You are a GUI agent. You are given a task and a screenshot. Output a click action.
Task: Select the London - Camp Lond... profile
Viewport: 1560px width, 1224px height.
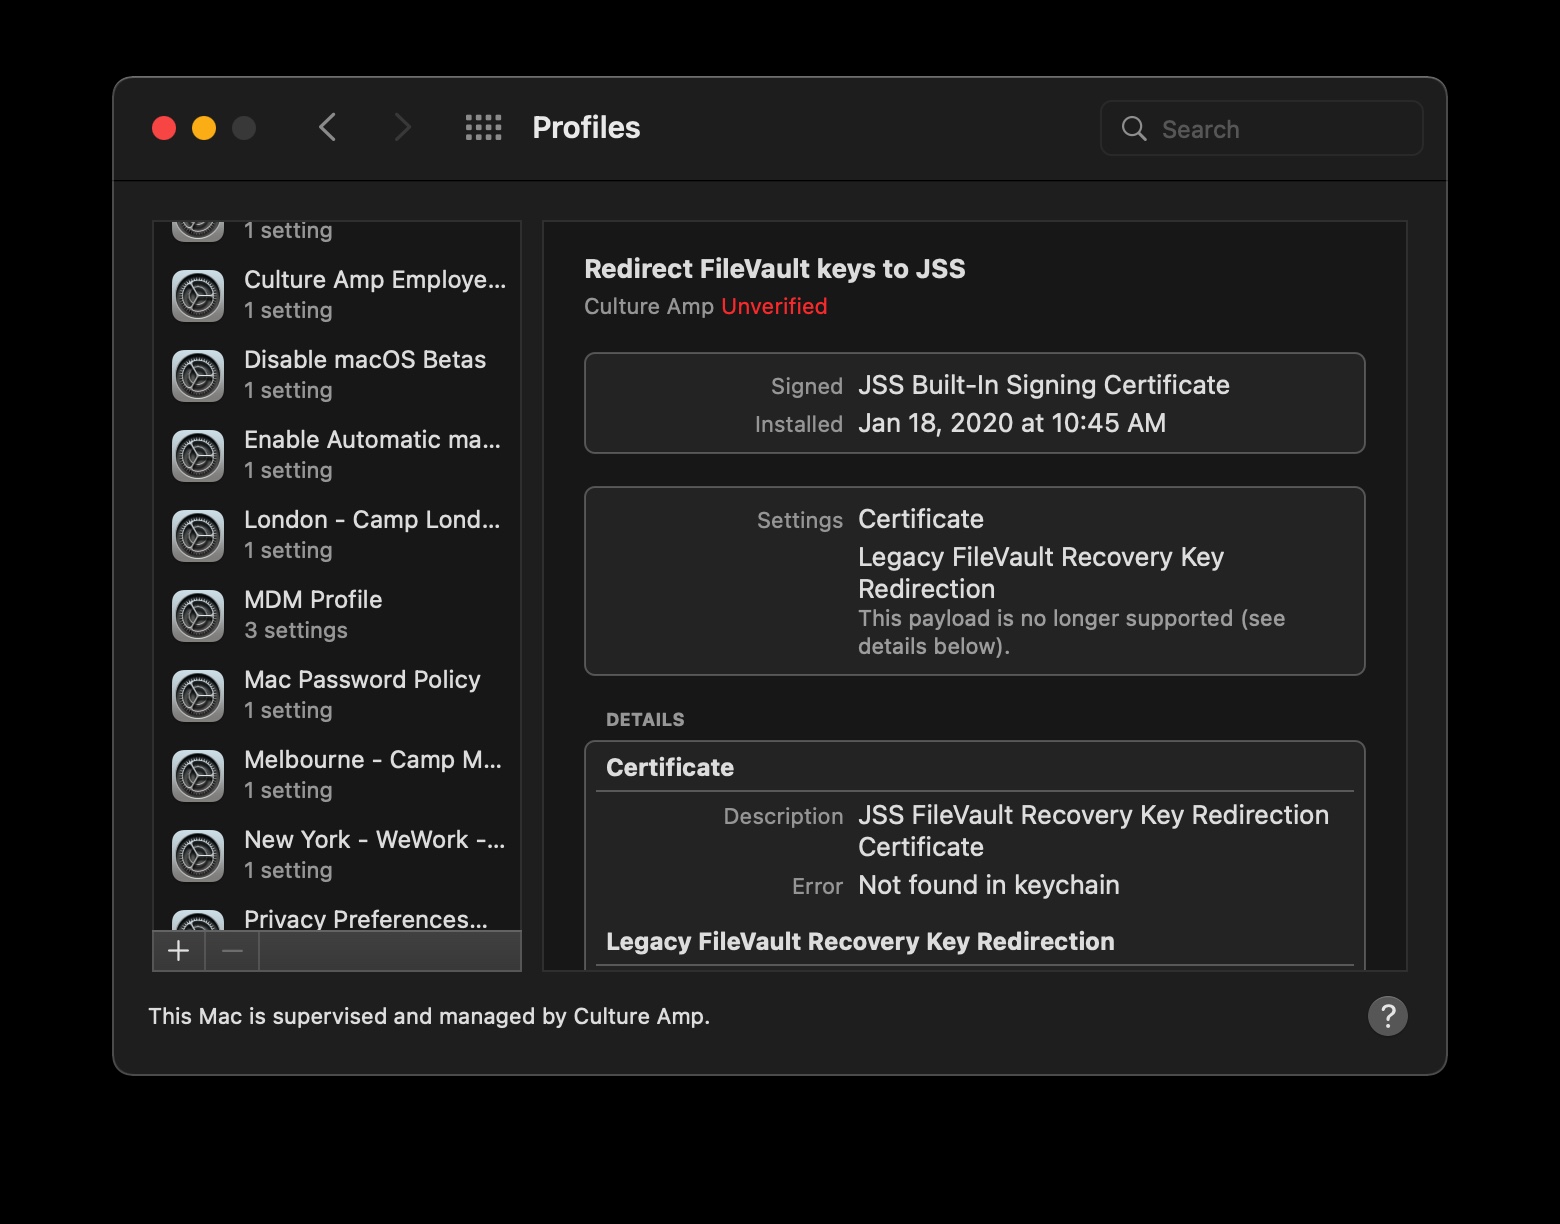[337, 535]
